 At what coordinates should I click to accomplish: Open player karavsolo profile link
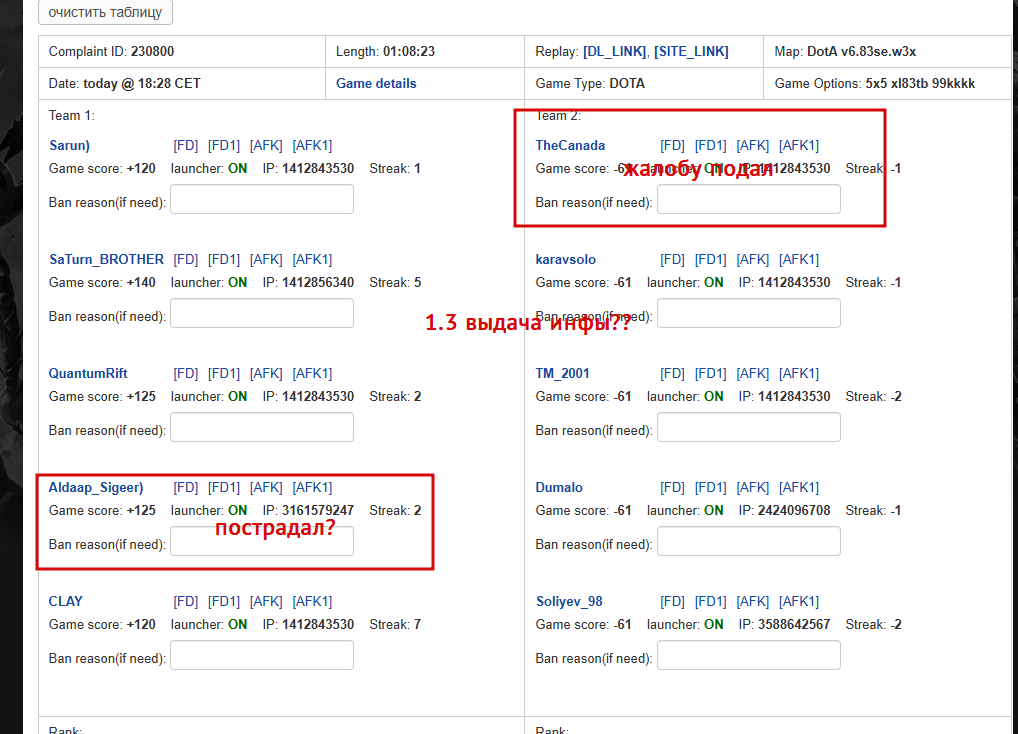click(x=565, y=260)
